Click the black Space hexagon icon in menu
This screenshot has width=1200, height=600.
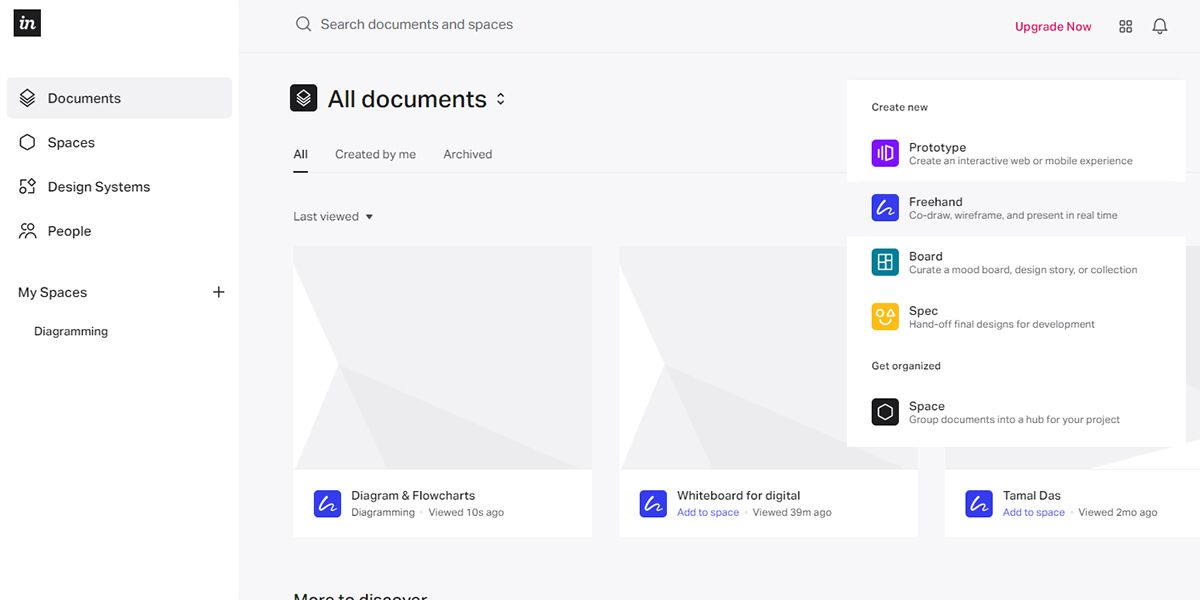pos(885,412)
